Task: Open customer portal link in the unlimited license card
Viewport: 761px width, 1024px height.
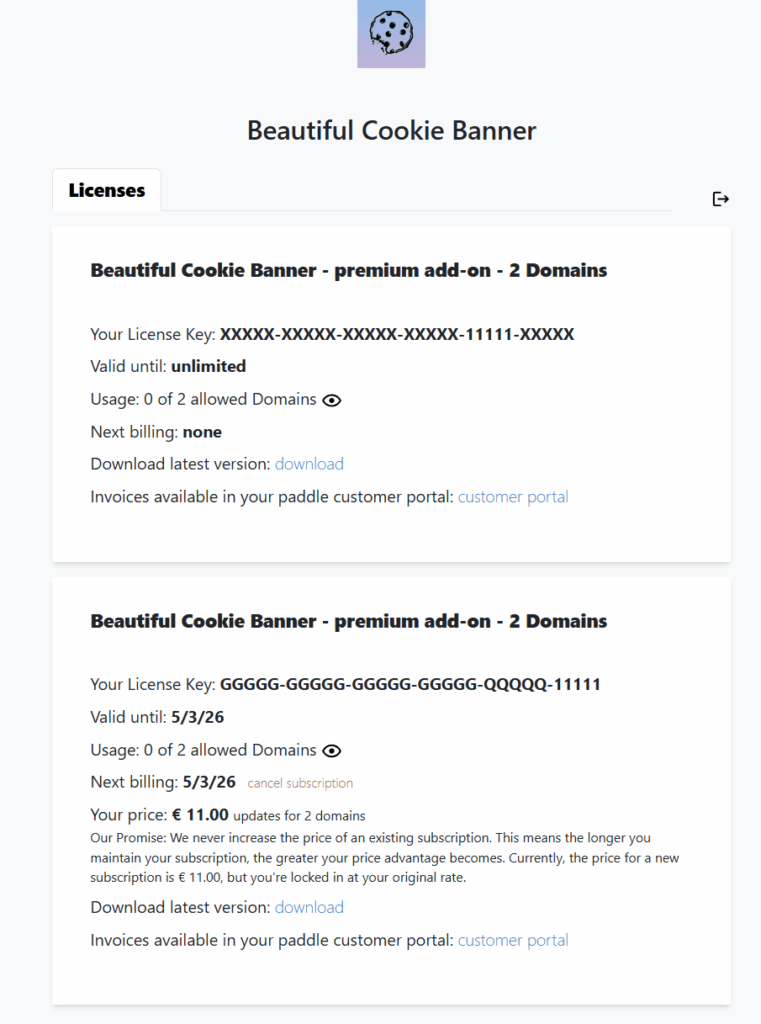Action: 513,497
